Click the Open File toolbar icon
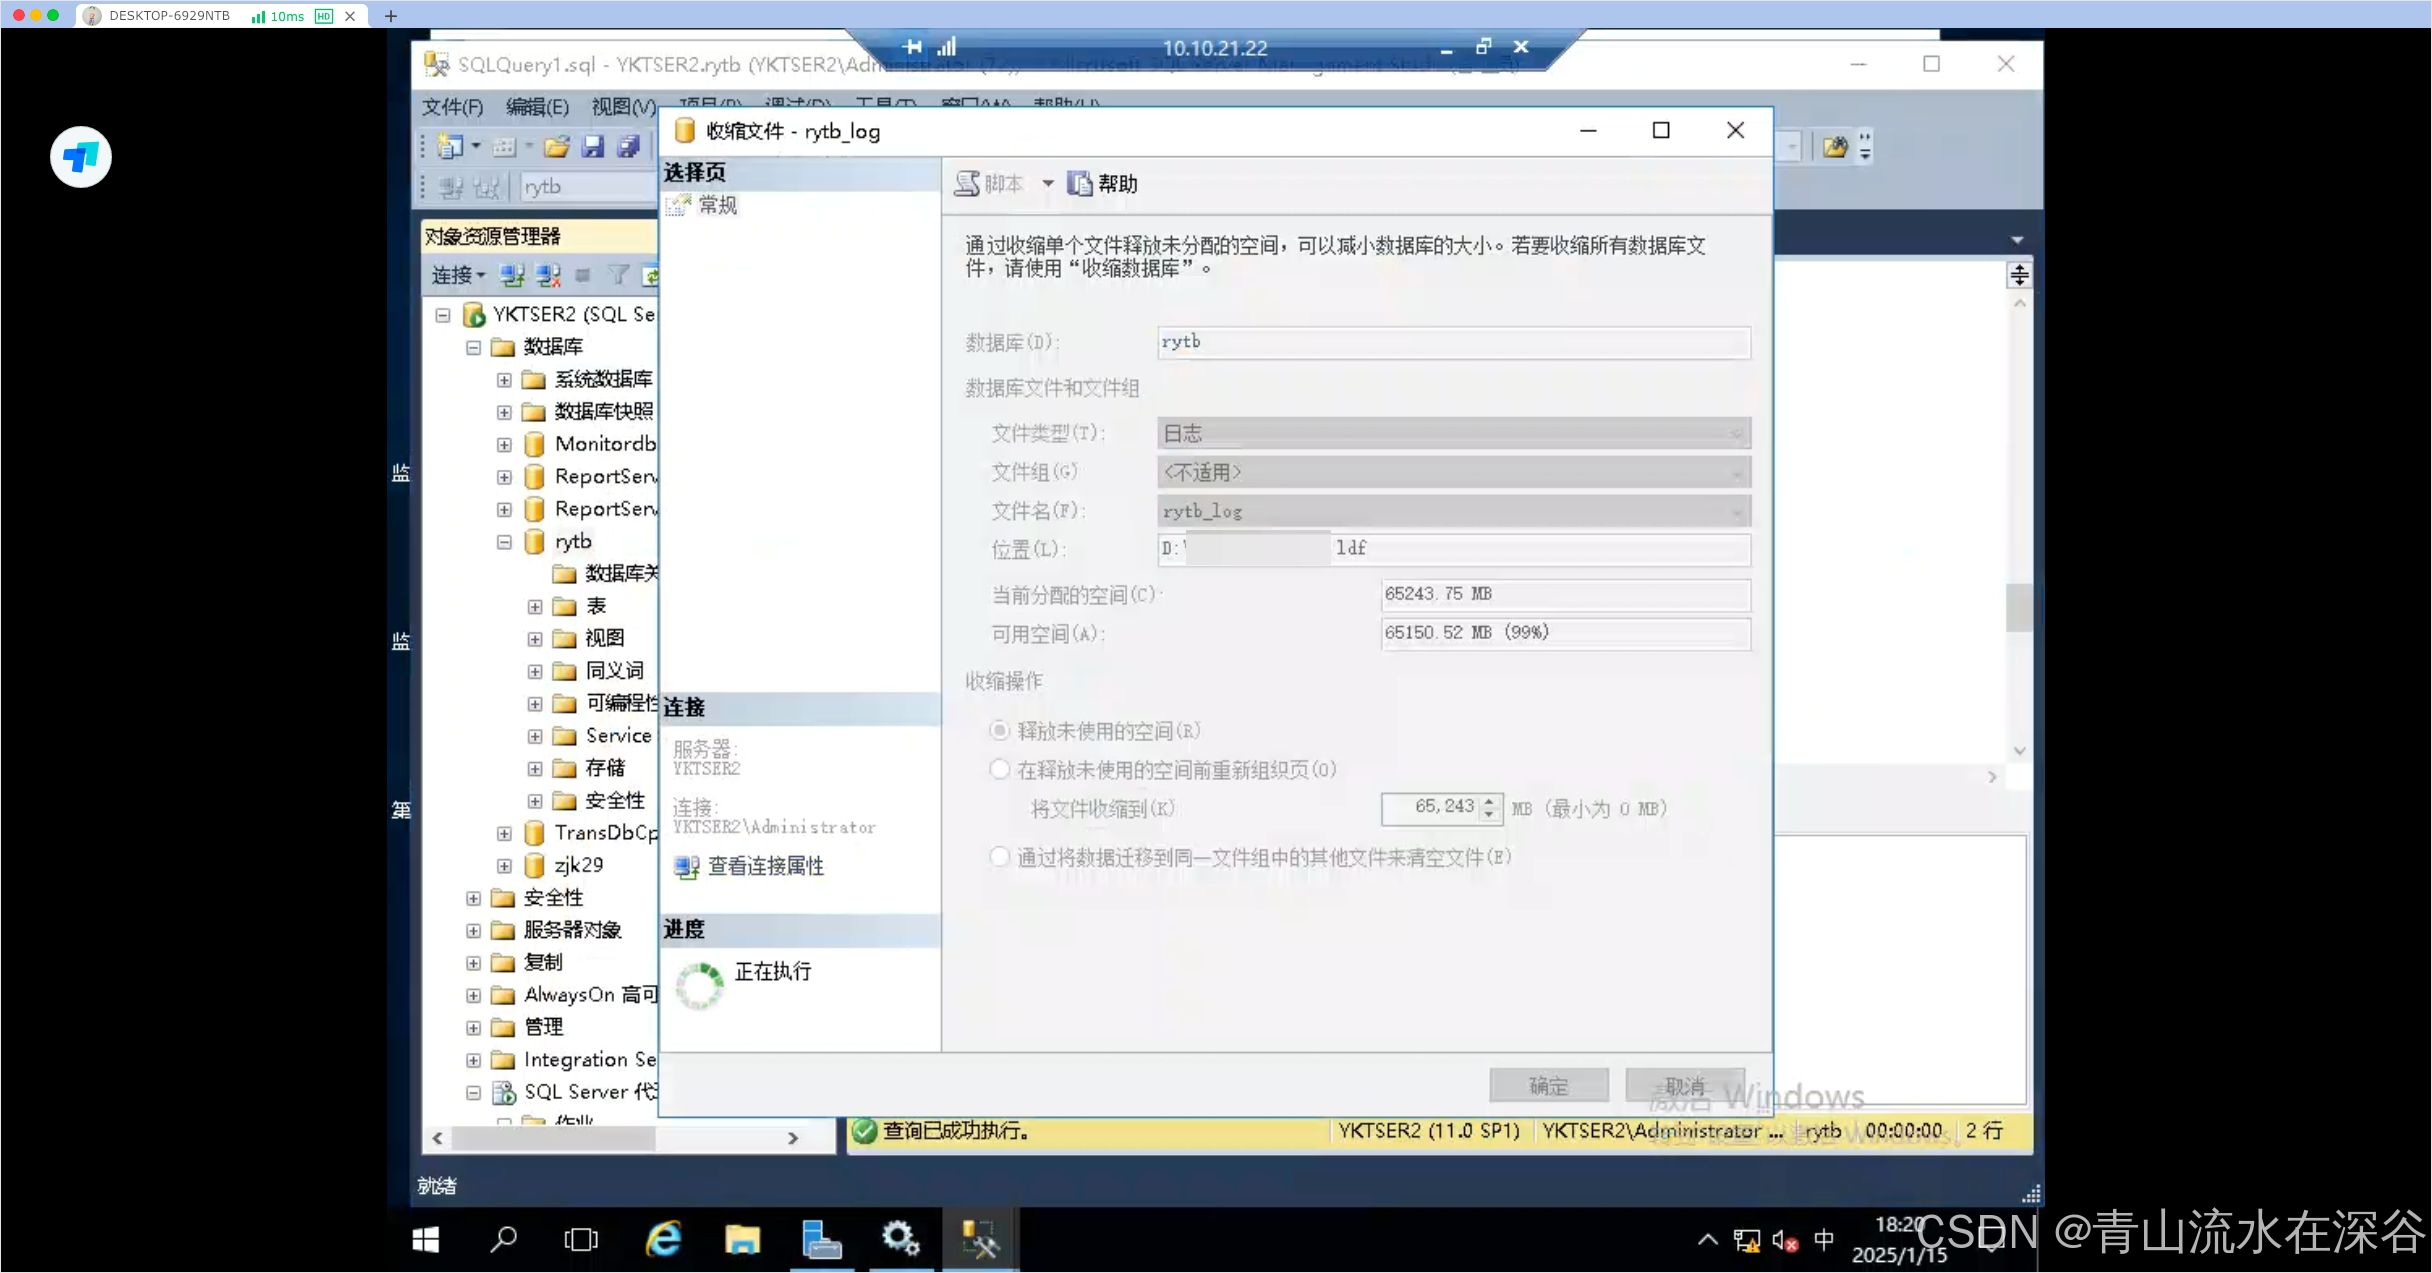Screen dimensions: 2432x1273 point(557,146)
